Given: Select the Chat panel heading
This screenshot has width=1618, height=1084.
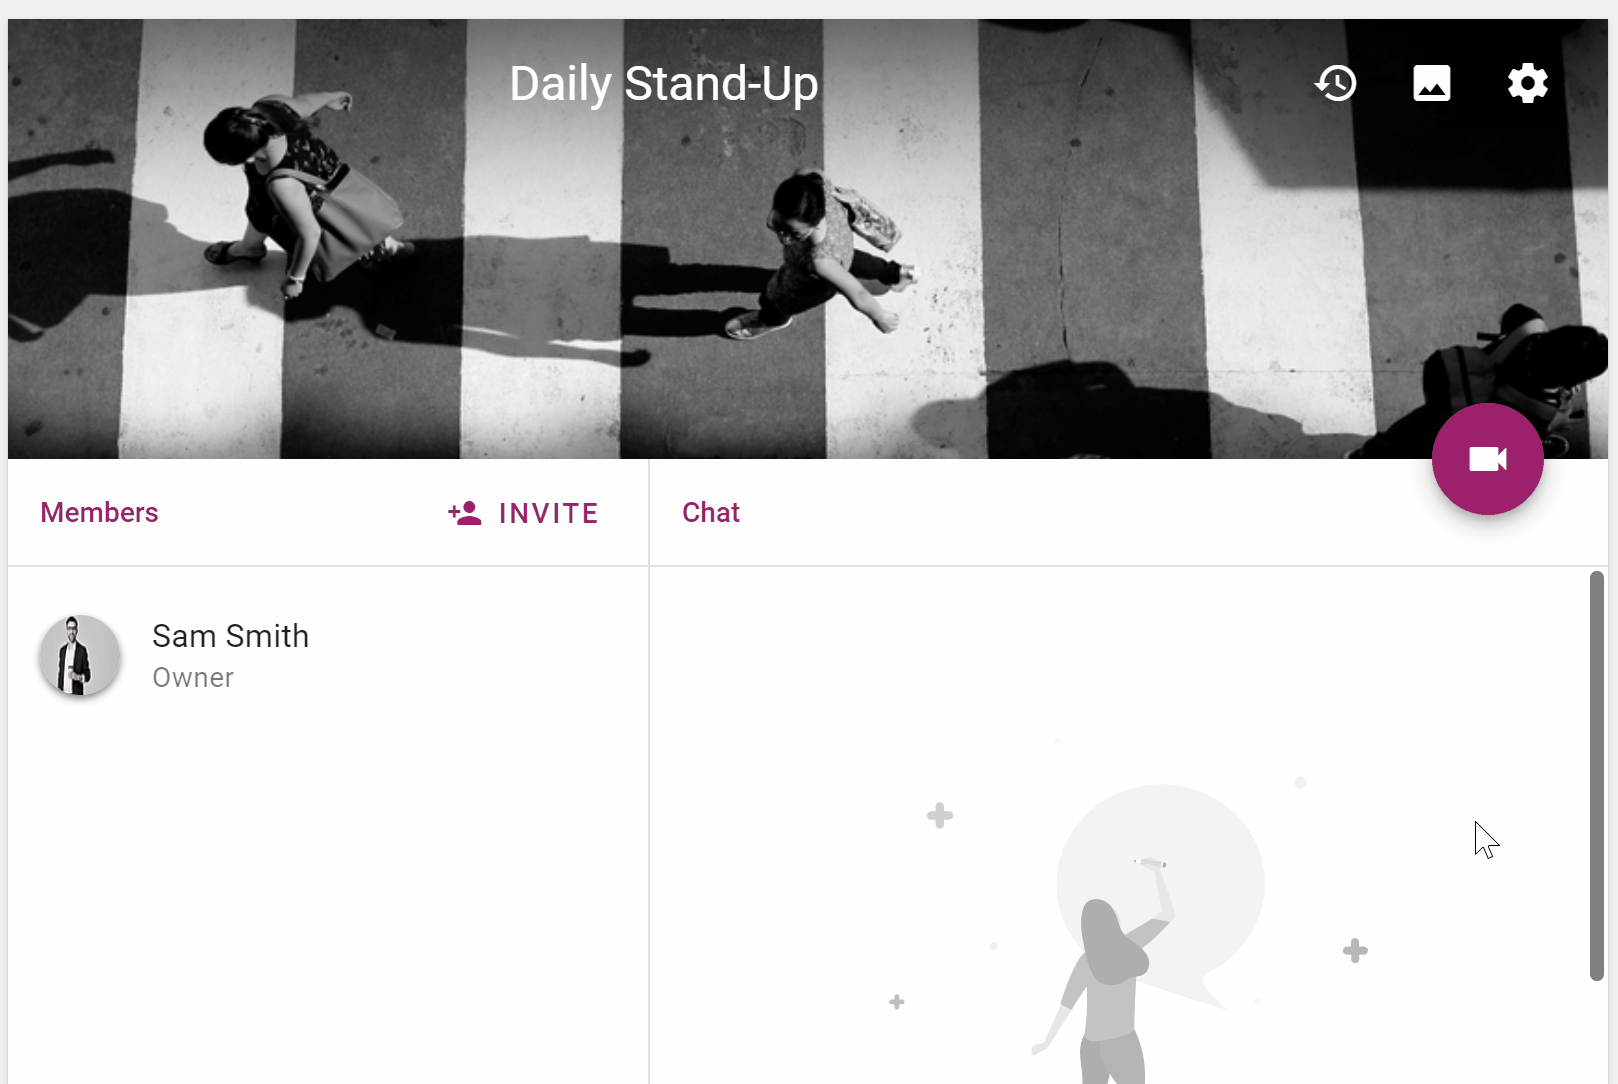Looking at the screenshot, I should (x=711, y=512).
